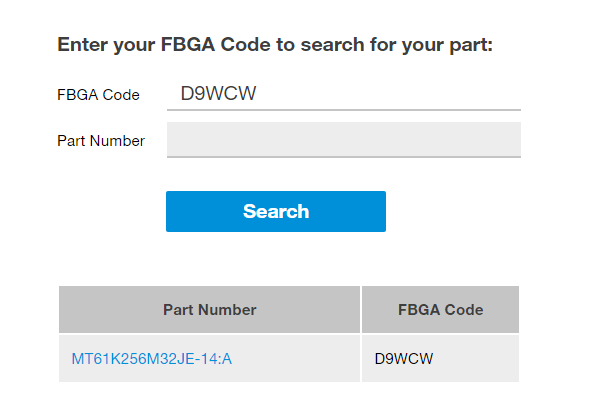Click the word Search on the button
The height and width of the screenshot is (409, 605).
276,211
